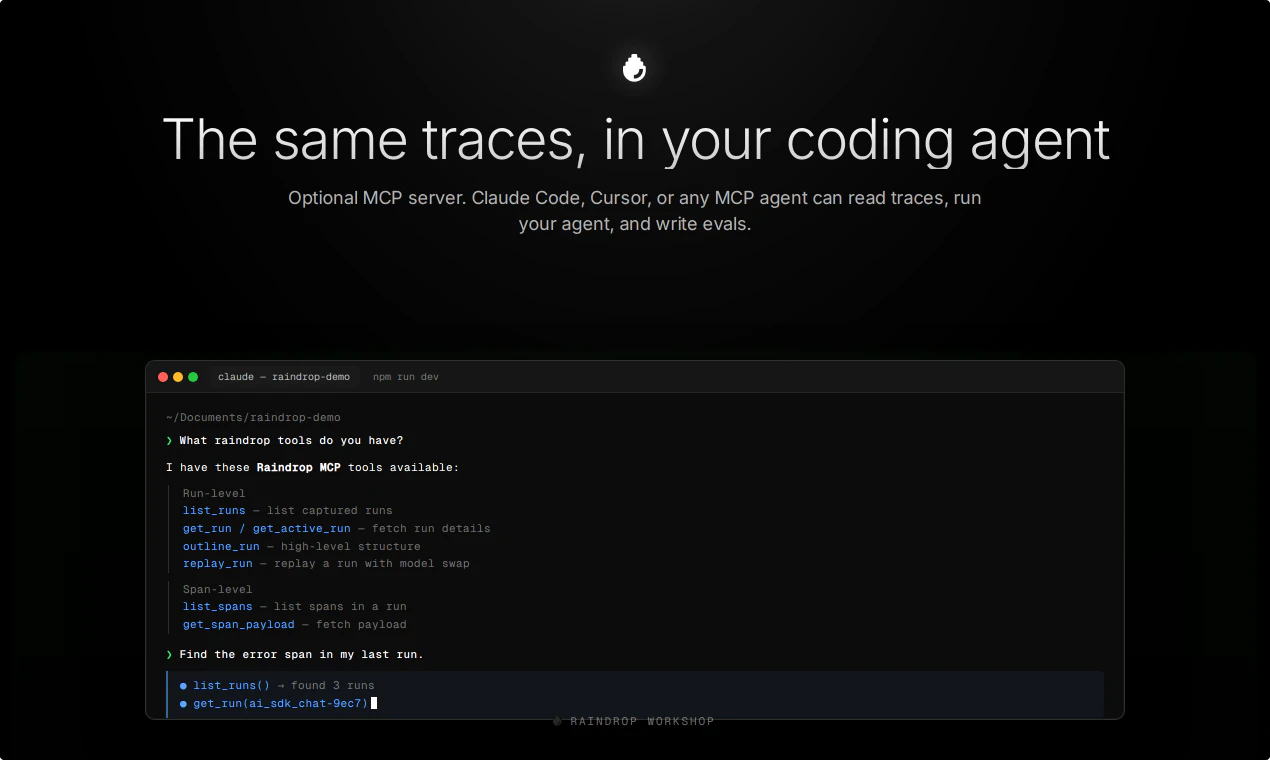Click the red close window dot
Image resolution: width=1270 pixels, height=760 pixels.
(x=163, y=377)
